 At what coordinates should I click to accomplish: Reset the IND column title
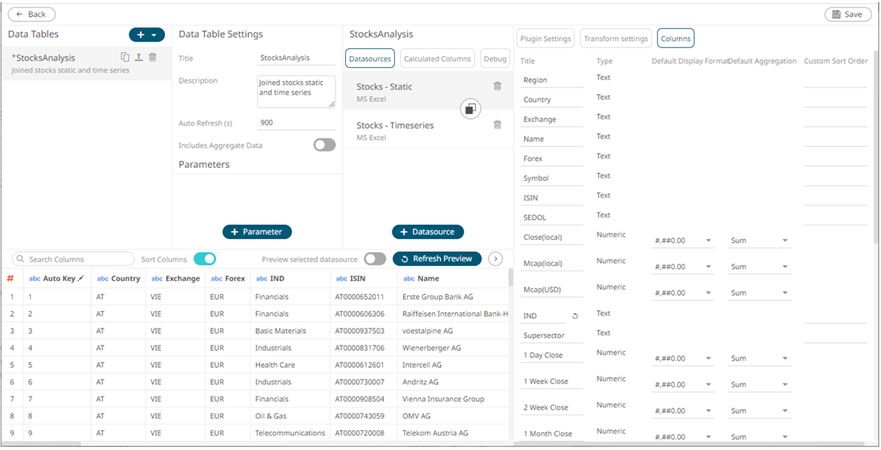tap(575, 315)
